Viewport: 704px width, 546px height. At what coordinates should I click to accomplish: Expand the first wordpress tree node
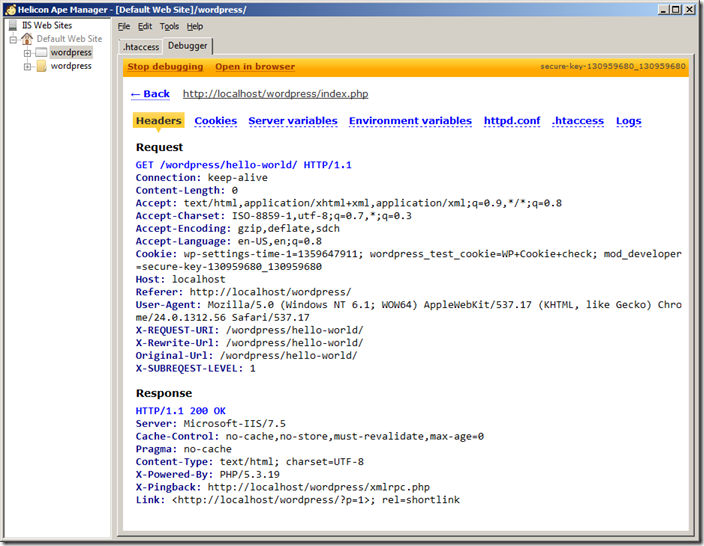(x=27, y=52)
